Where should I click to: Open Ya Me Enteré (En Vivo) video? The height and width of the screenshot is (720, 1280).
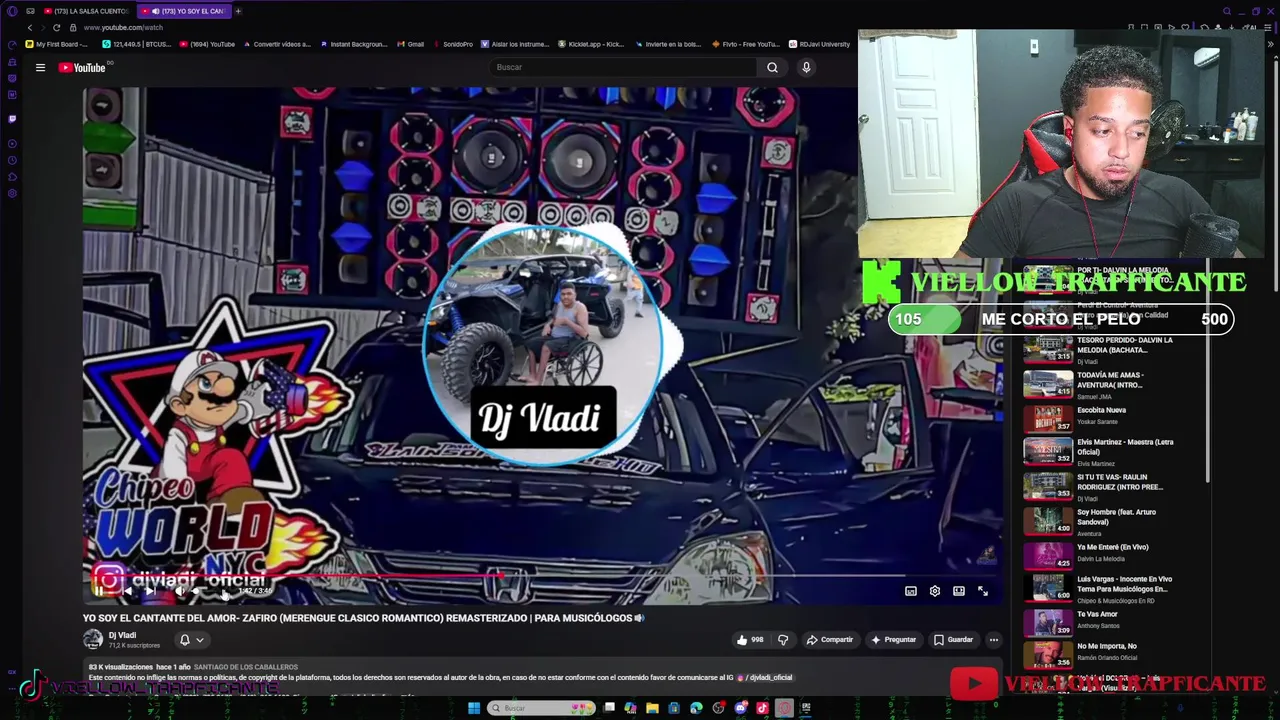[1098, 554]
